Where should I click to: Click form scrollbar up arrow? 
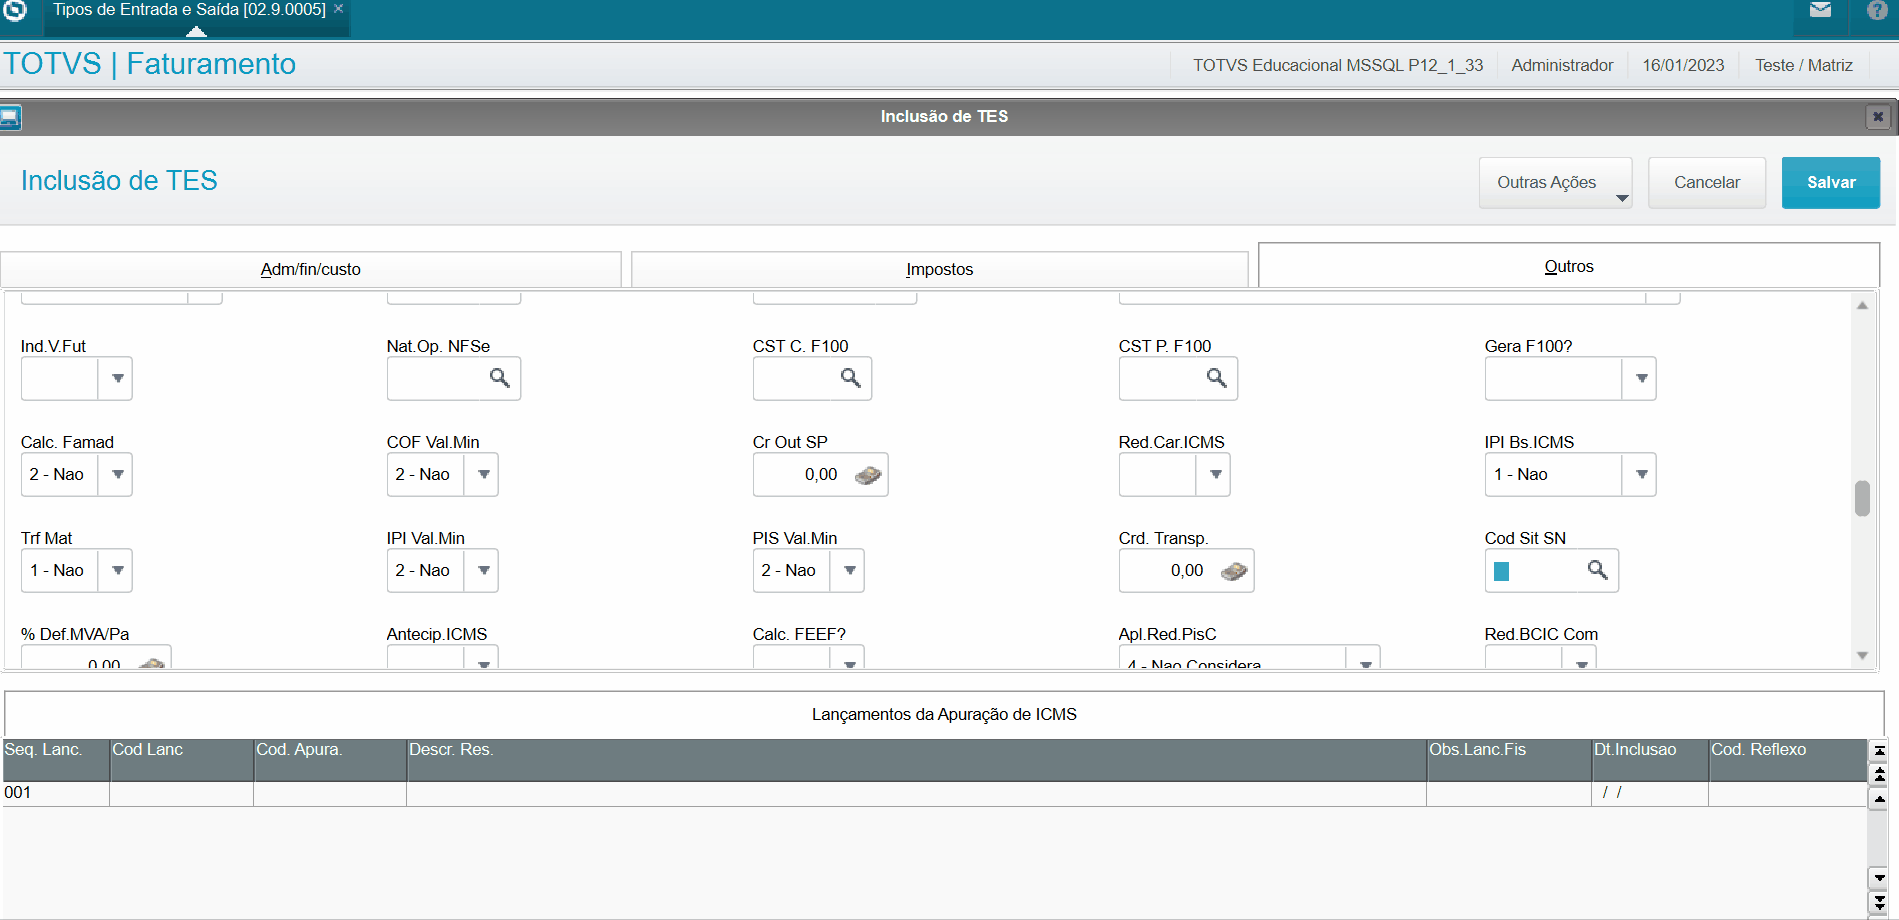tap(1862, 306)
